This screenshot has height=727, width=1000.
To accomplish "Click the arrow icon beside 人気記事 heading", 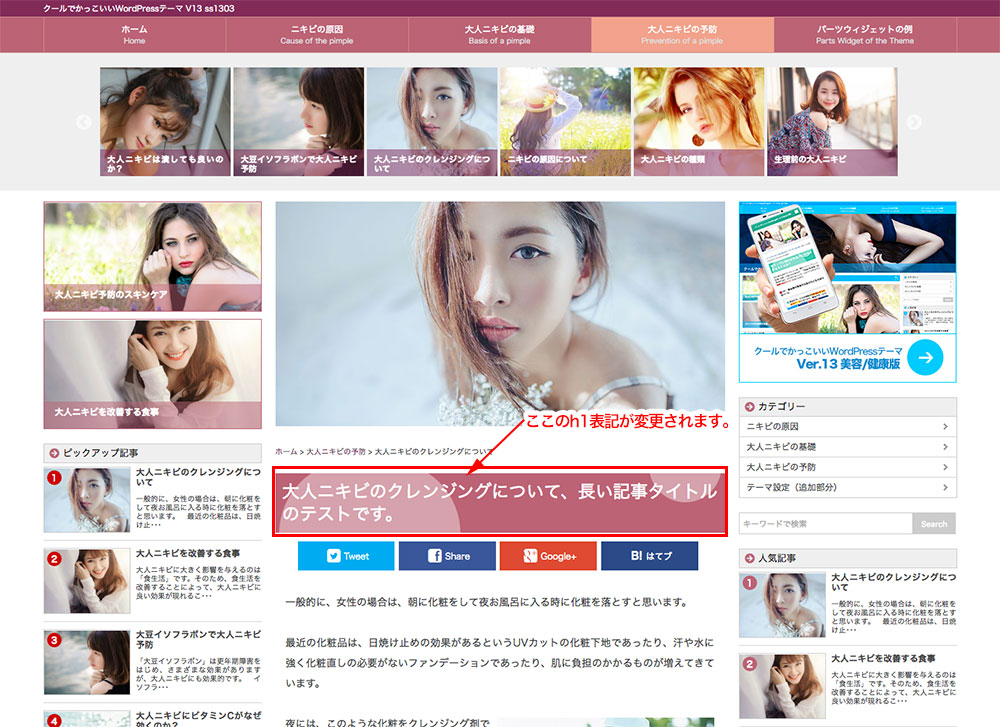I will [749, 558].
